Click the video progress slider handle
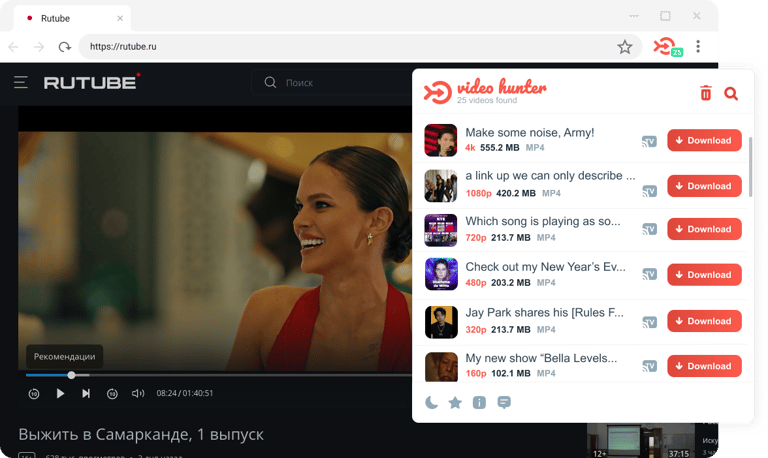Image resolution: width=768 pixels, height=458 pixels. 72,375
